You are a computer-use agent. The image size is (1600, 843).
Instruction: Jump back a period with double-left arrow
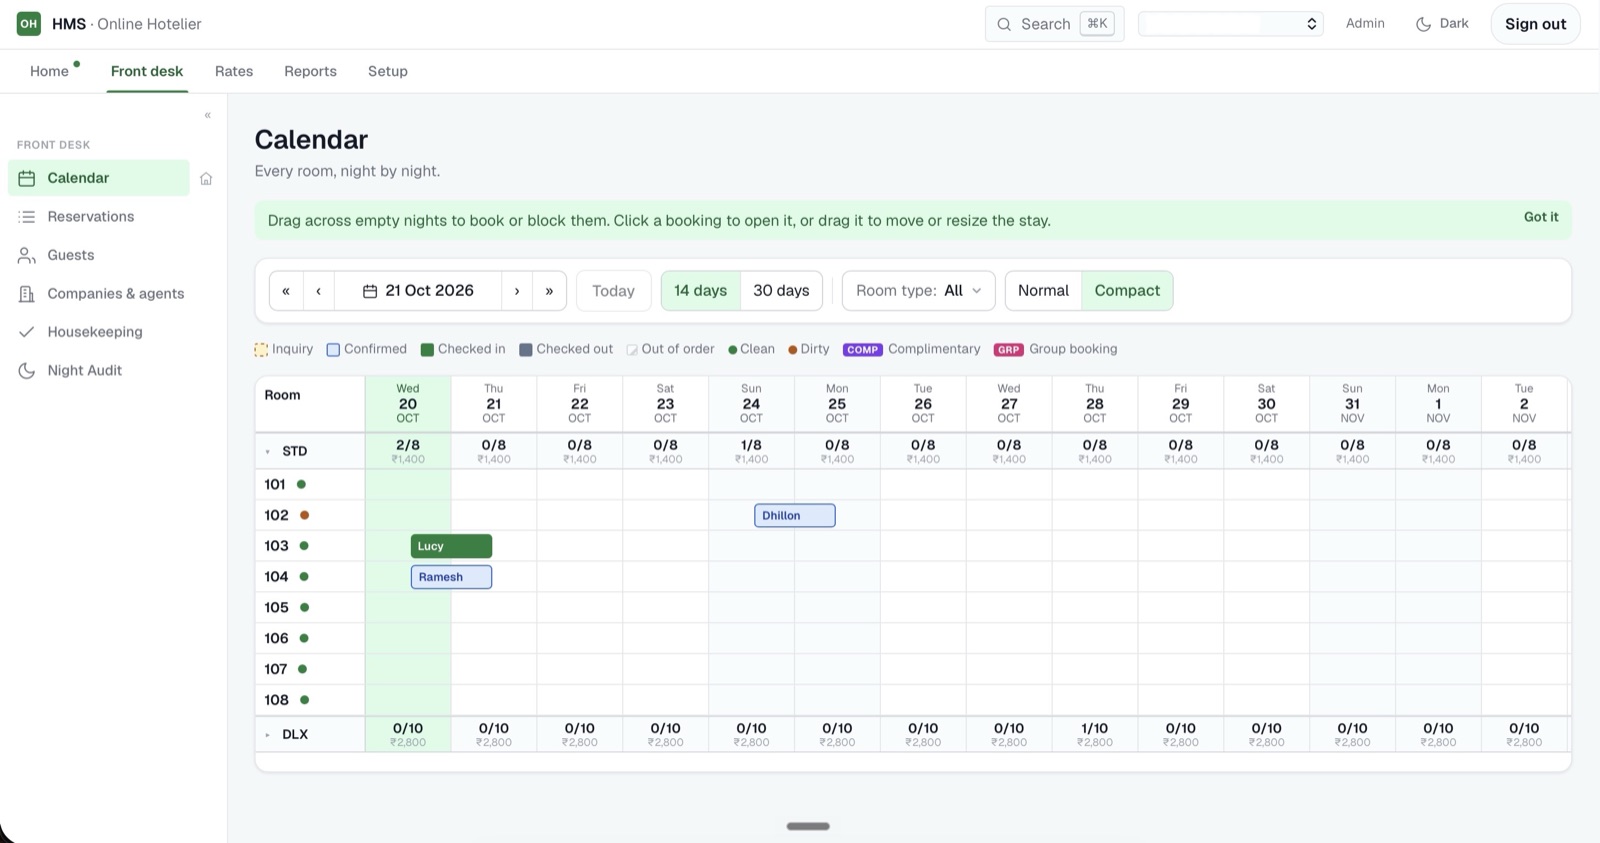coord(286,291)
